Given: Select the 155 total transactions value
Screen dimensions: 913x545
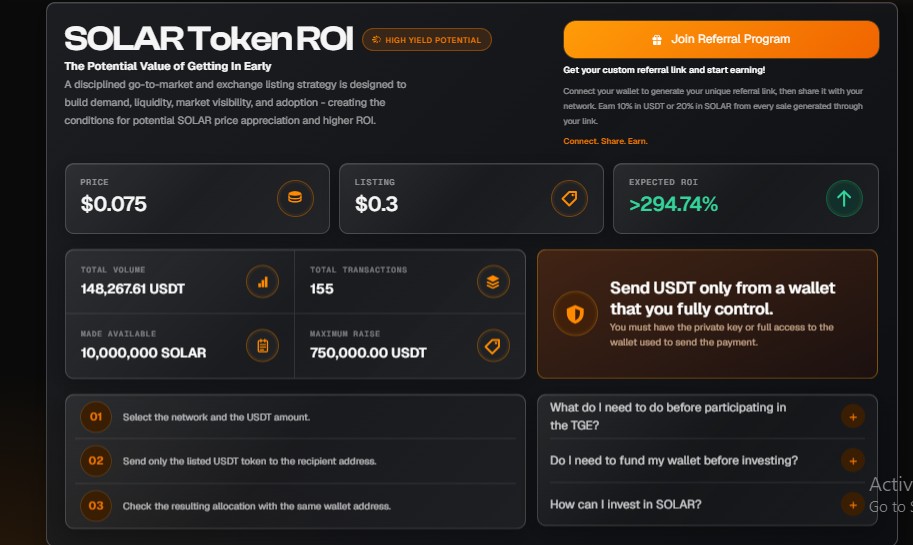Looking at the screenshot, I should pos(321,289).
